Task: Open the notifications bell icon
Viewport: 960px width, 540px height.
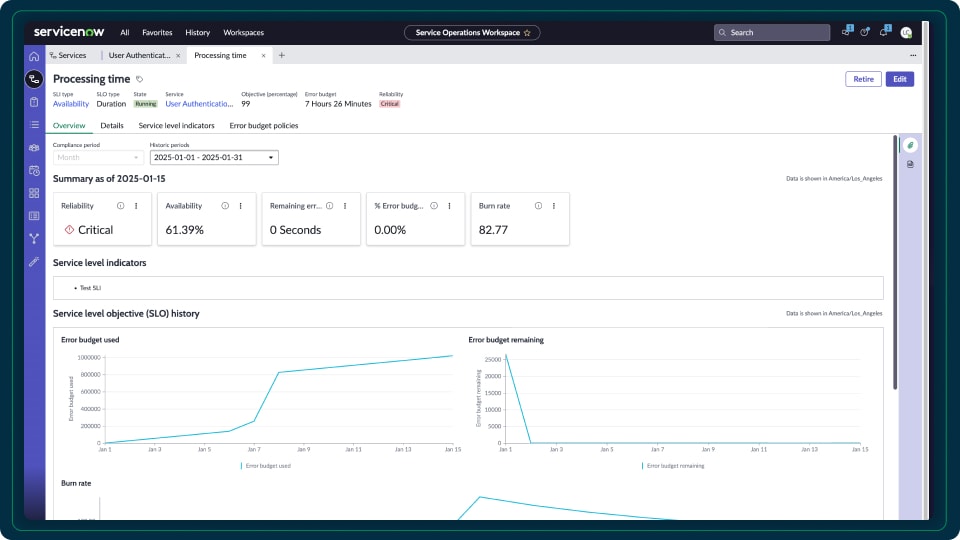Action: tap(884, 32)
